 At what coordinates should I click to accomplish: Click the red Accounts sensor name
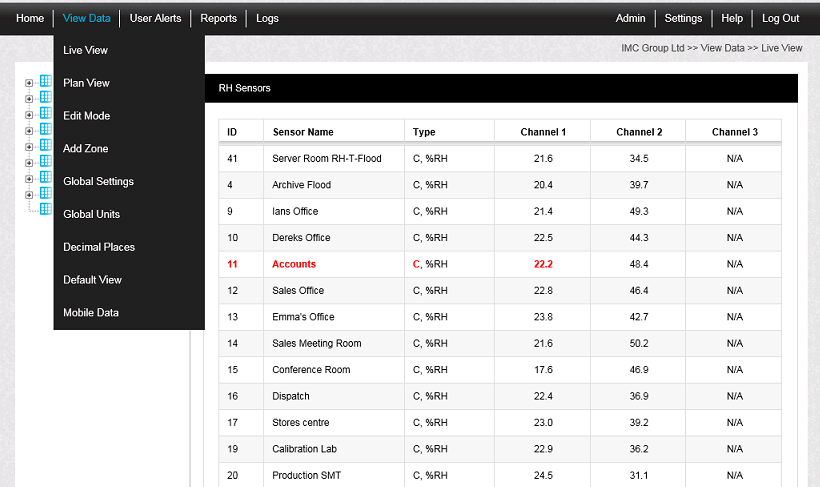[294, 264]
